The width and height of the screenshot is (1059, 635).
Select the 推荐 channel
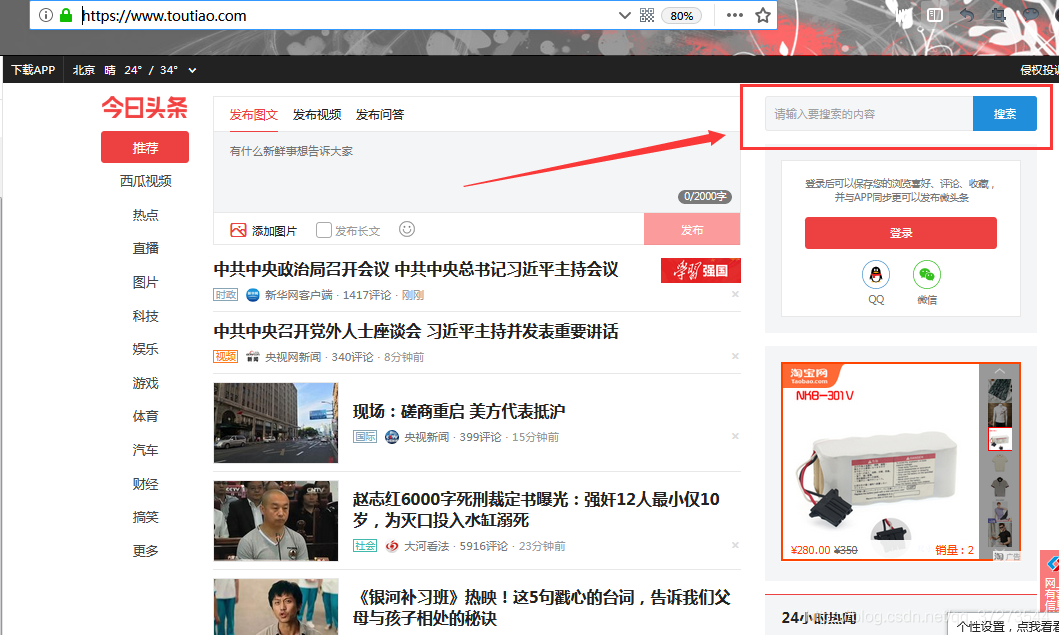point(145,147)
